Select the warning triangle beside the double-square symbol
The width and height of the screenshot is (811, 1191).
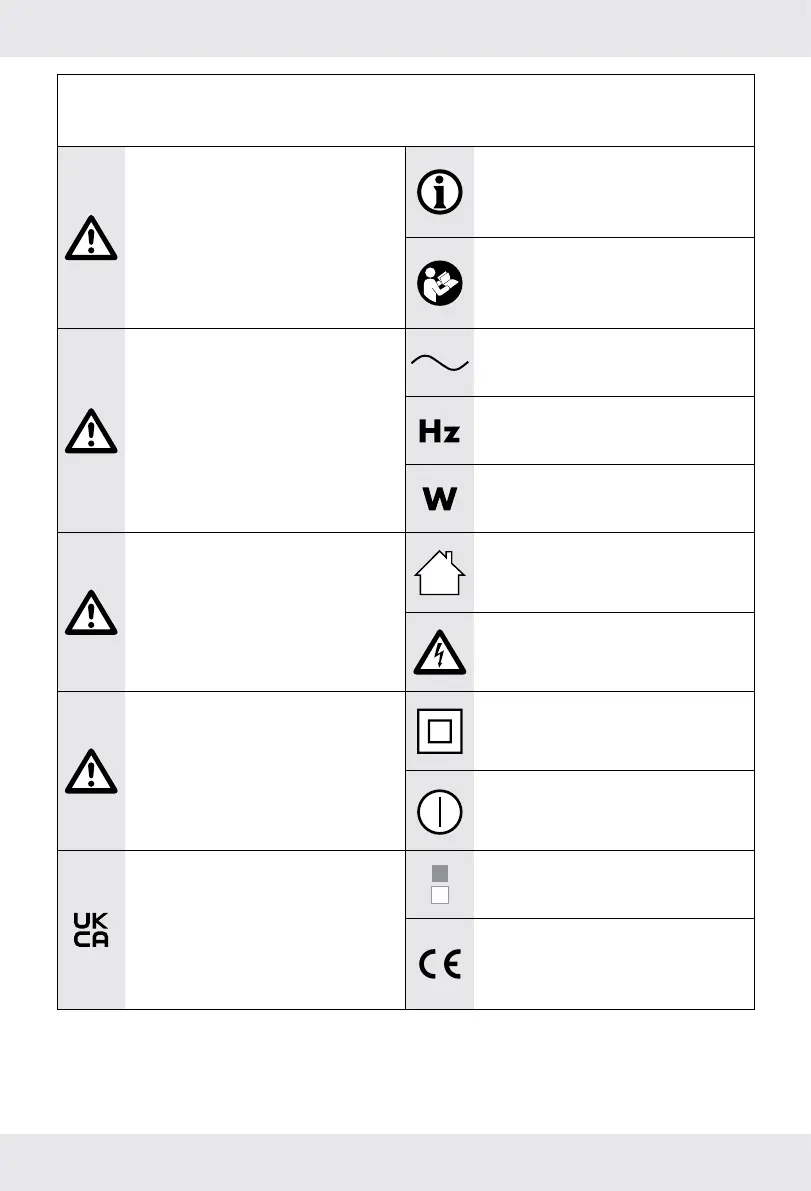coord(91,771)
